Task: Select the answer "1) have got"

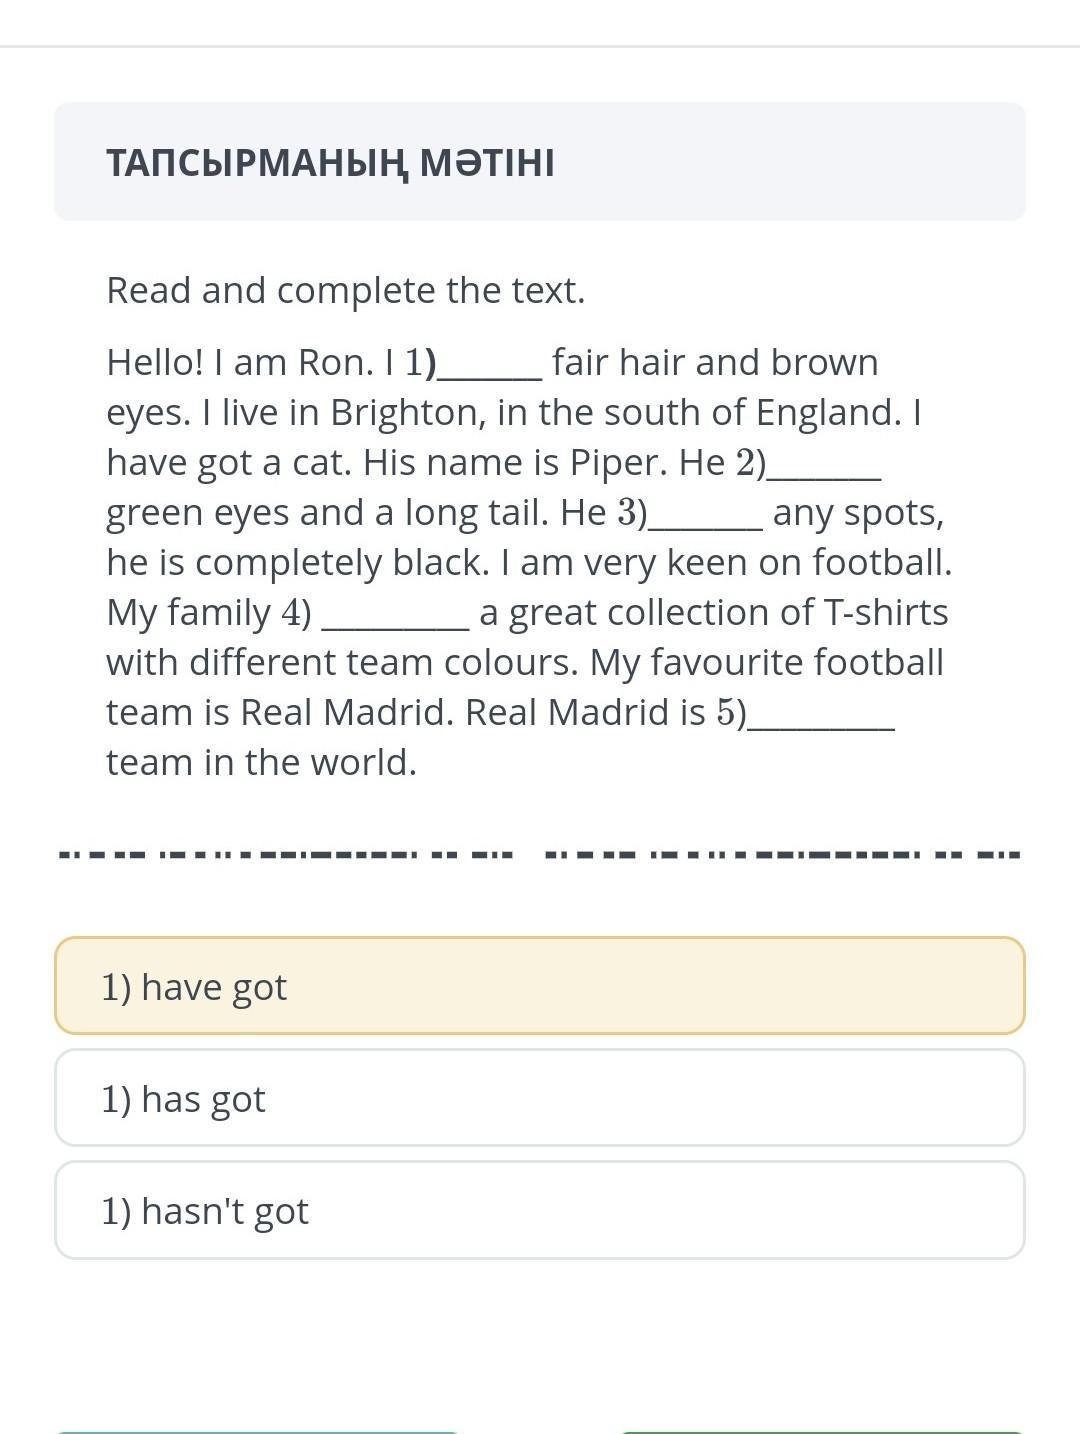Action: (540, 985)
